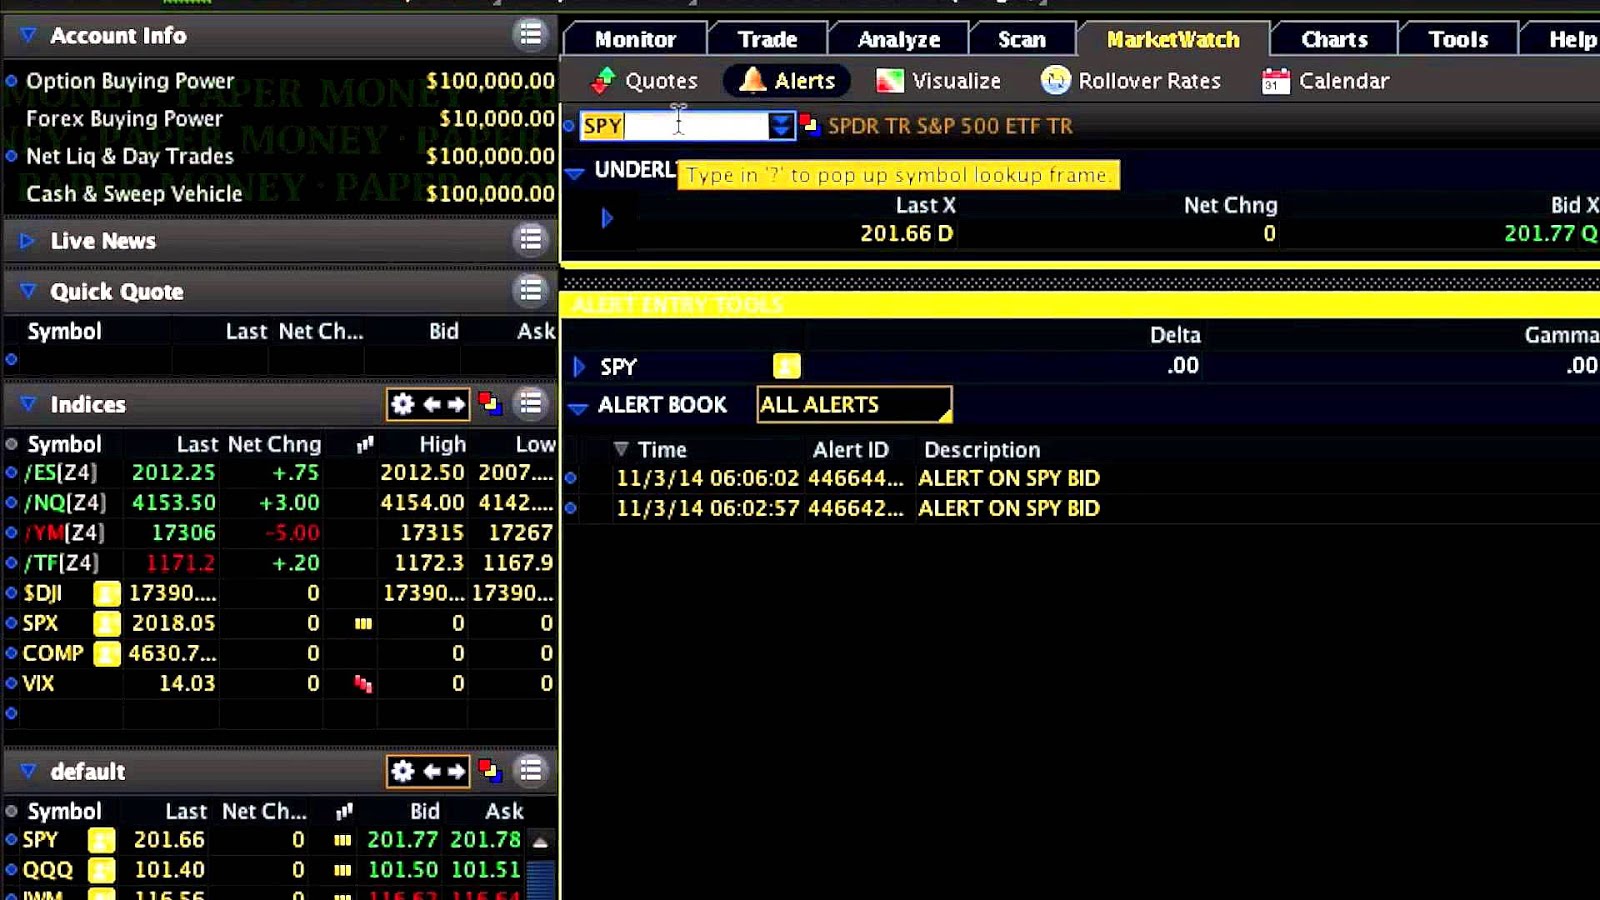Open the Indices panel settings gear
The height and width of the screenshot is (900, 1600).
[403, 404]
